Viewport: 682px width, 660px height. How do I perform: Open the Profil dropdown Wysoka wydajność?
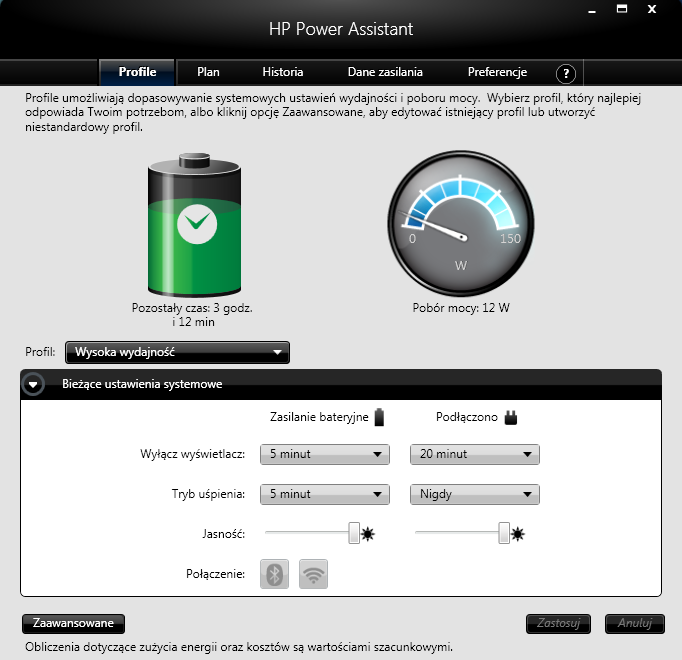coord(177,352)
